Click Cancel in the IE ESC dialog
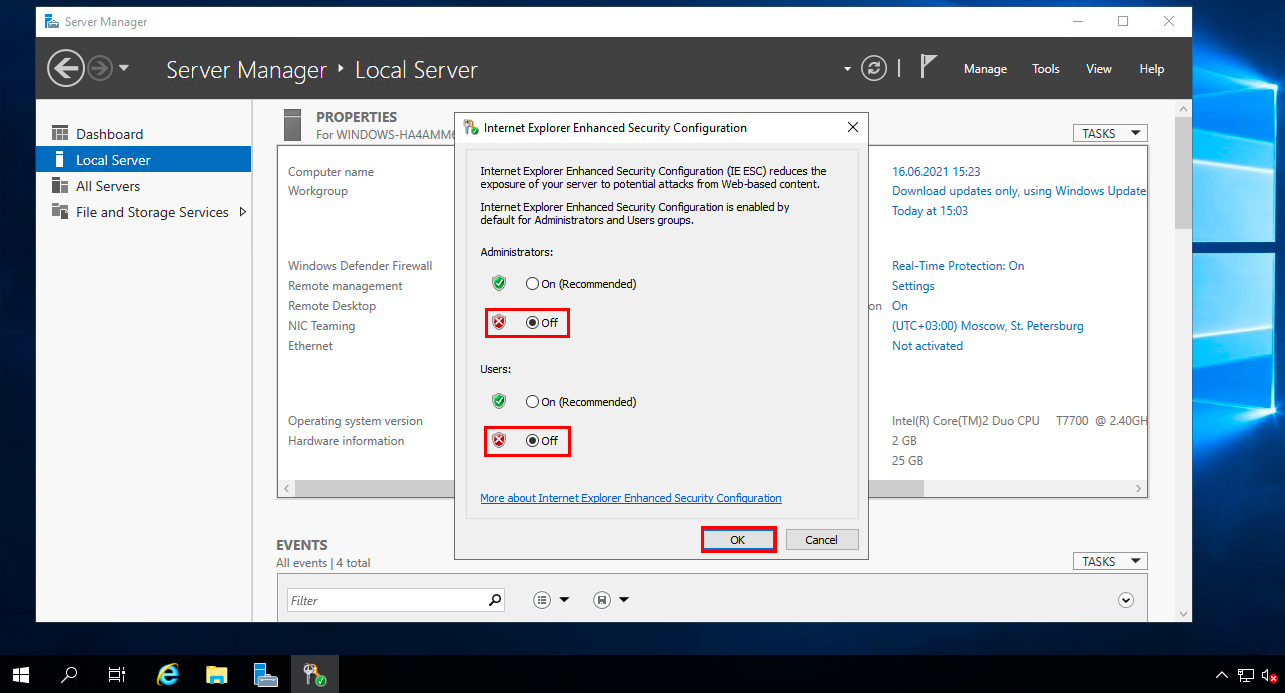 [x=821, y=539]
